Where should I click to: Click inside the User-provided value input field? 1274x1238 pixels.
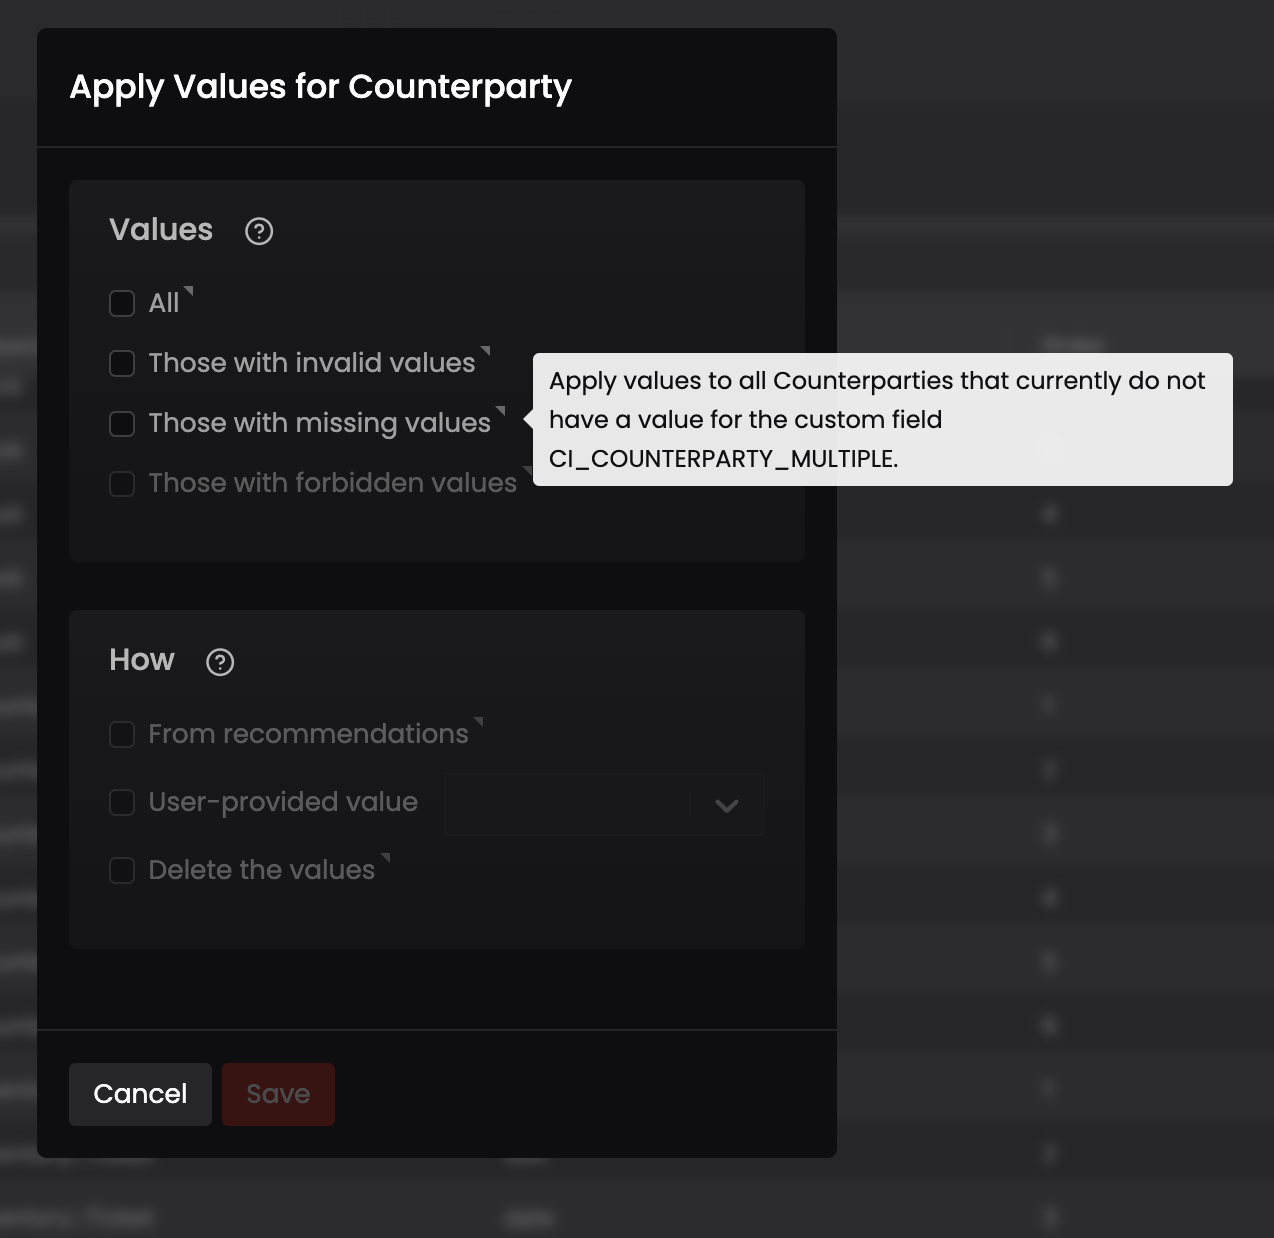tap(568, 804)
